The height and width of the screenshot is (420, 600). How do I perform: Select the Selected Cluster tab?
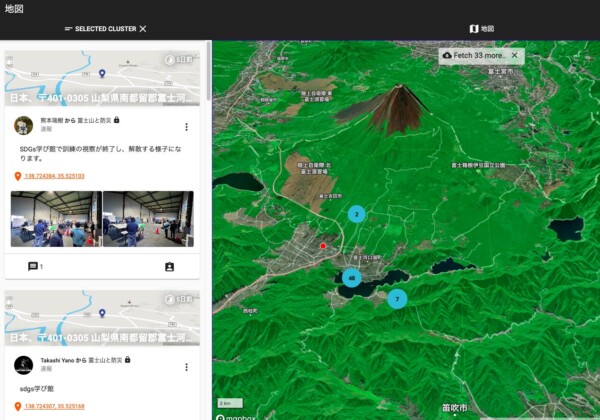[x=99, y=29]
